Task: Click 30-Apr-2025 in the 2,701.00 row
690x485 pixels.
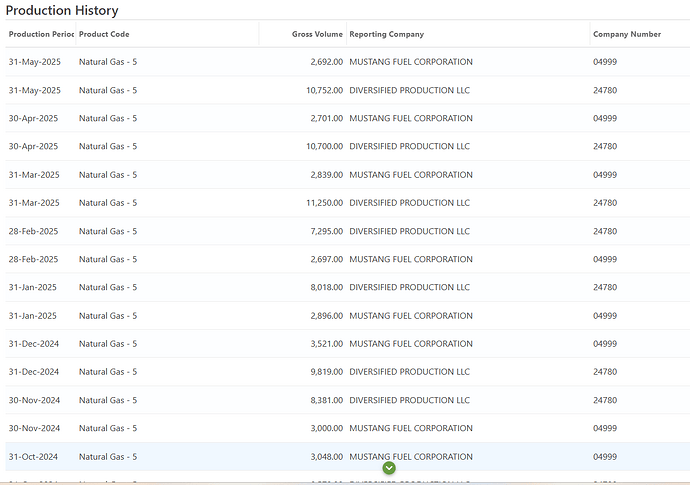Action: [x=33, y=118]
